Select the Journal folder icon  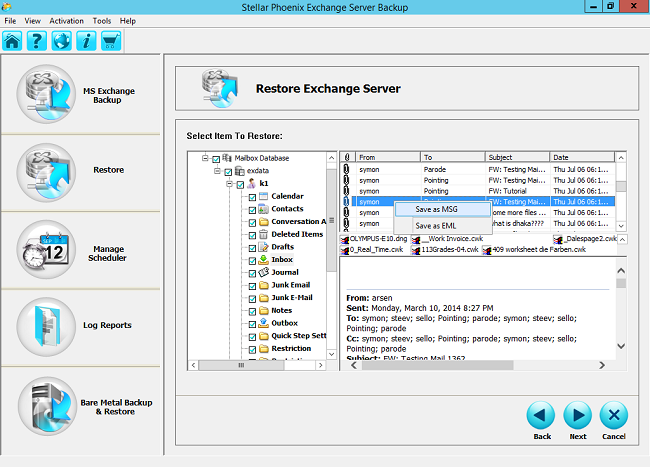pos(264,272)
